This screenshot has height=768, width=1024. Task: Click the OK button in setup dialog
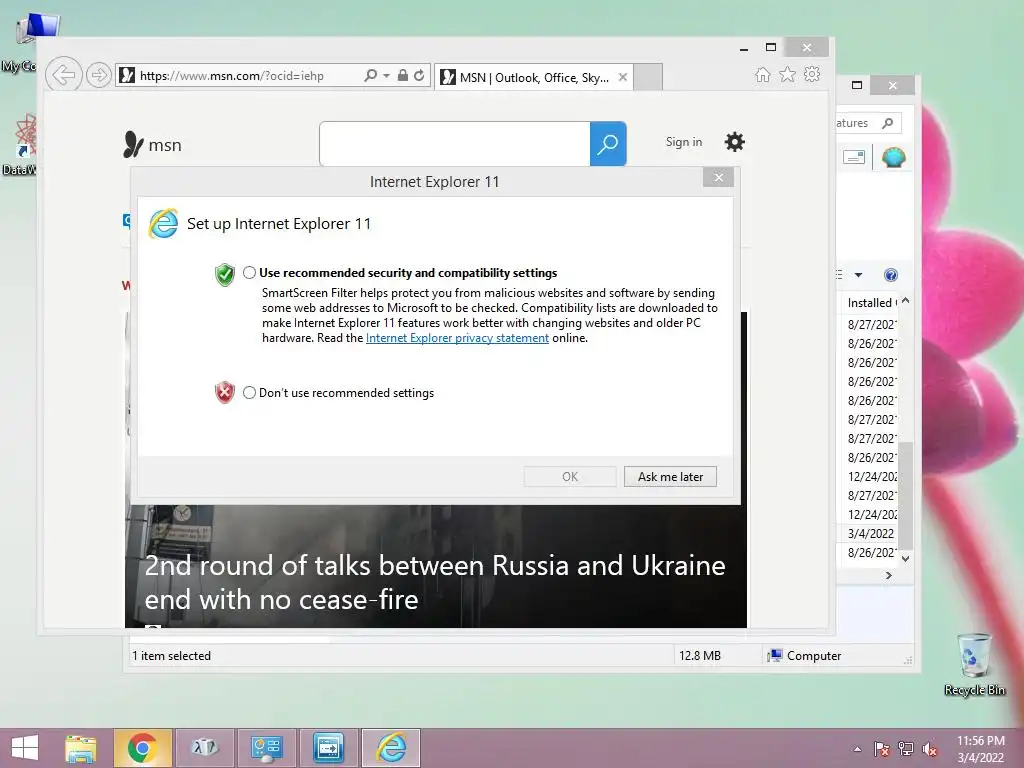coord(570,477)
